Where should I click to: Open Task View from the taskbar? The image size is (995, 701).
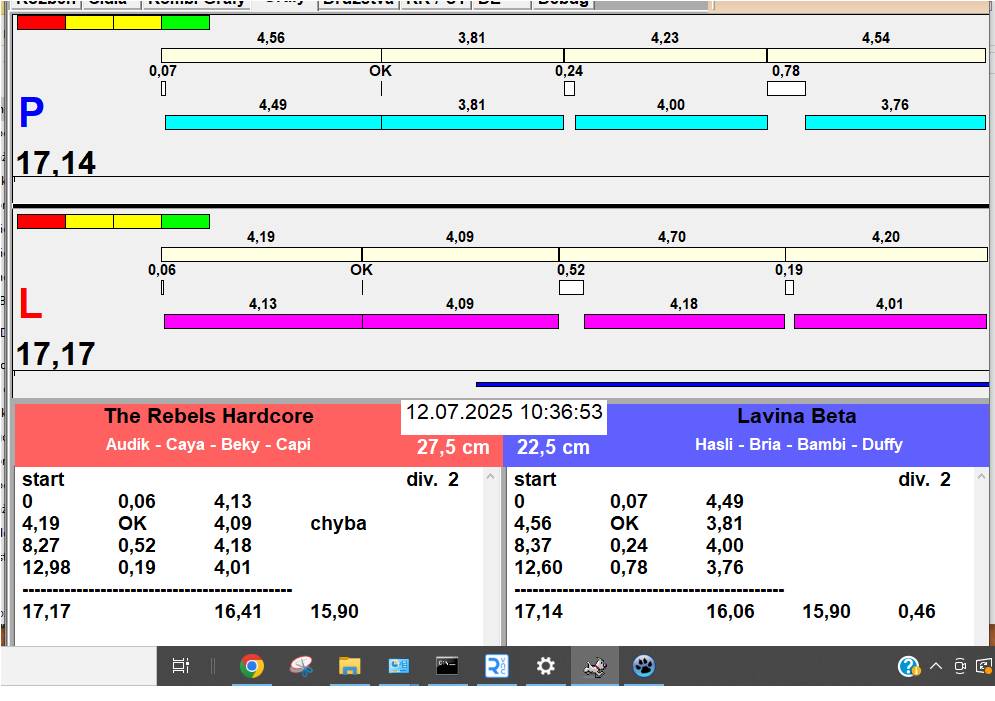point(181,666)
